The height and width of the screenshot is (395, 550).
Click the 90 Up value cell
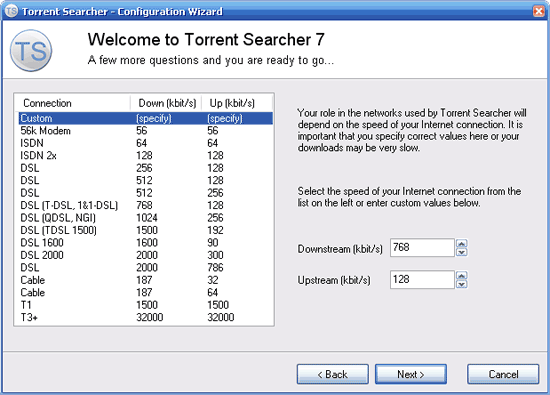point(213,243)
